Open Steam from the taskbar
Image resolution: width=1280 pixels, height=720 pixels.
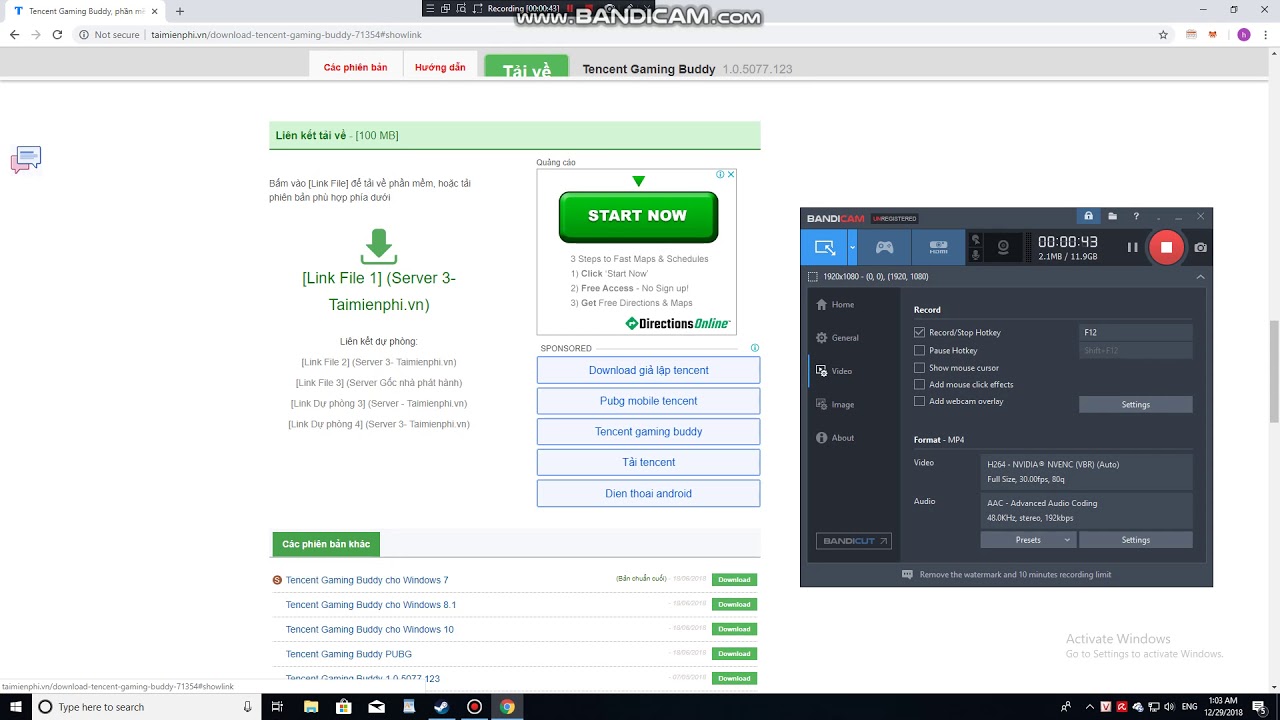[x=441, y=707]
